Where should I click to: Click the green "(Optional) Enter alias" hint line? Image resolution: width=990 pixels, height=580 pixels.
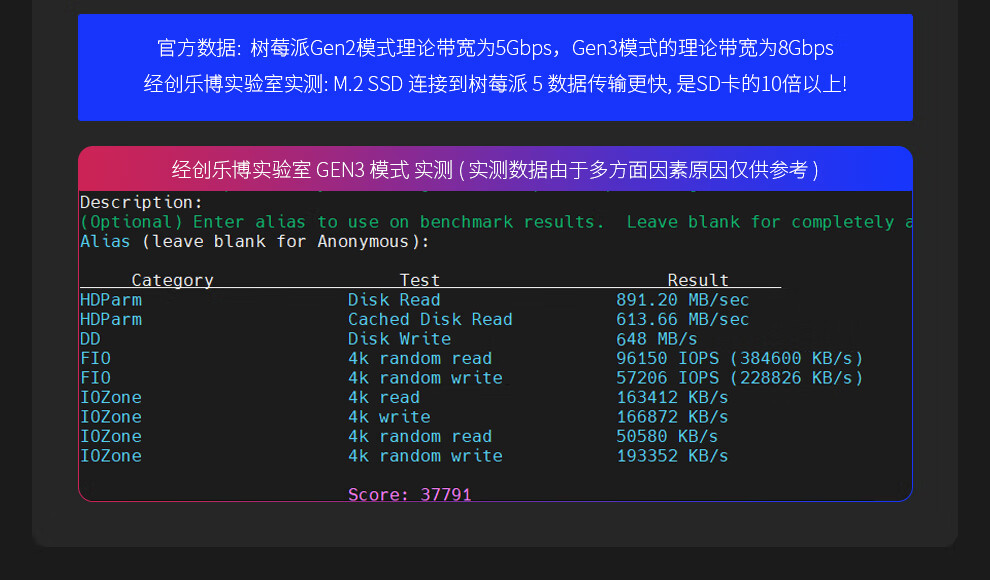point(495,222)
